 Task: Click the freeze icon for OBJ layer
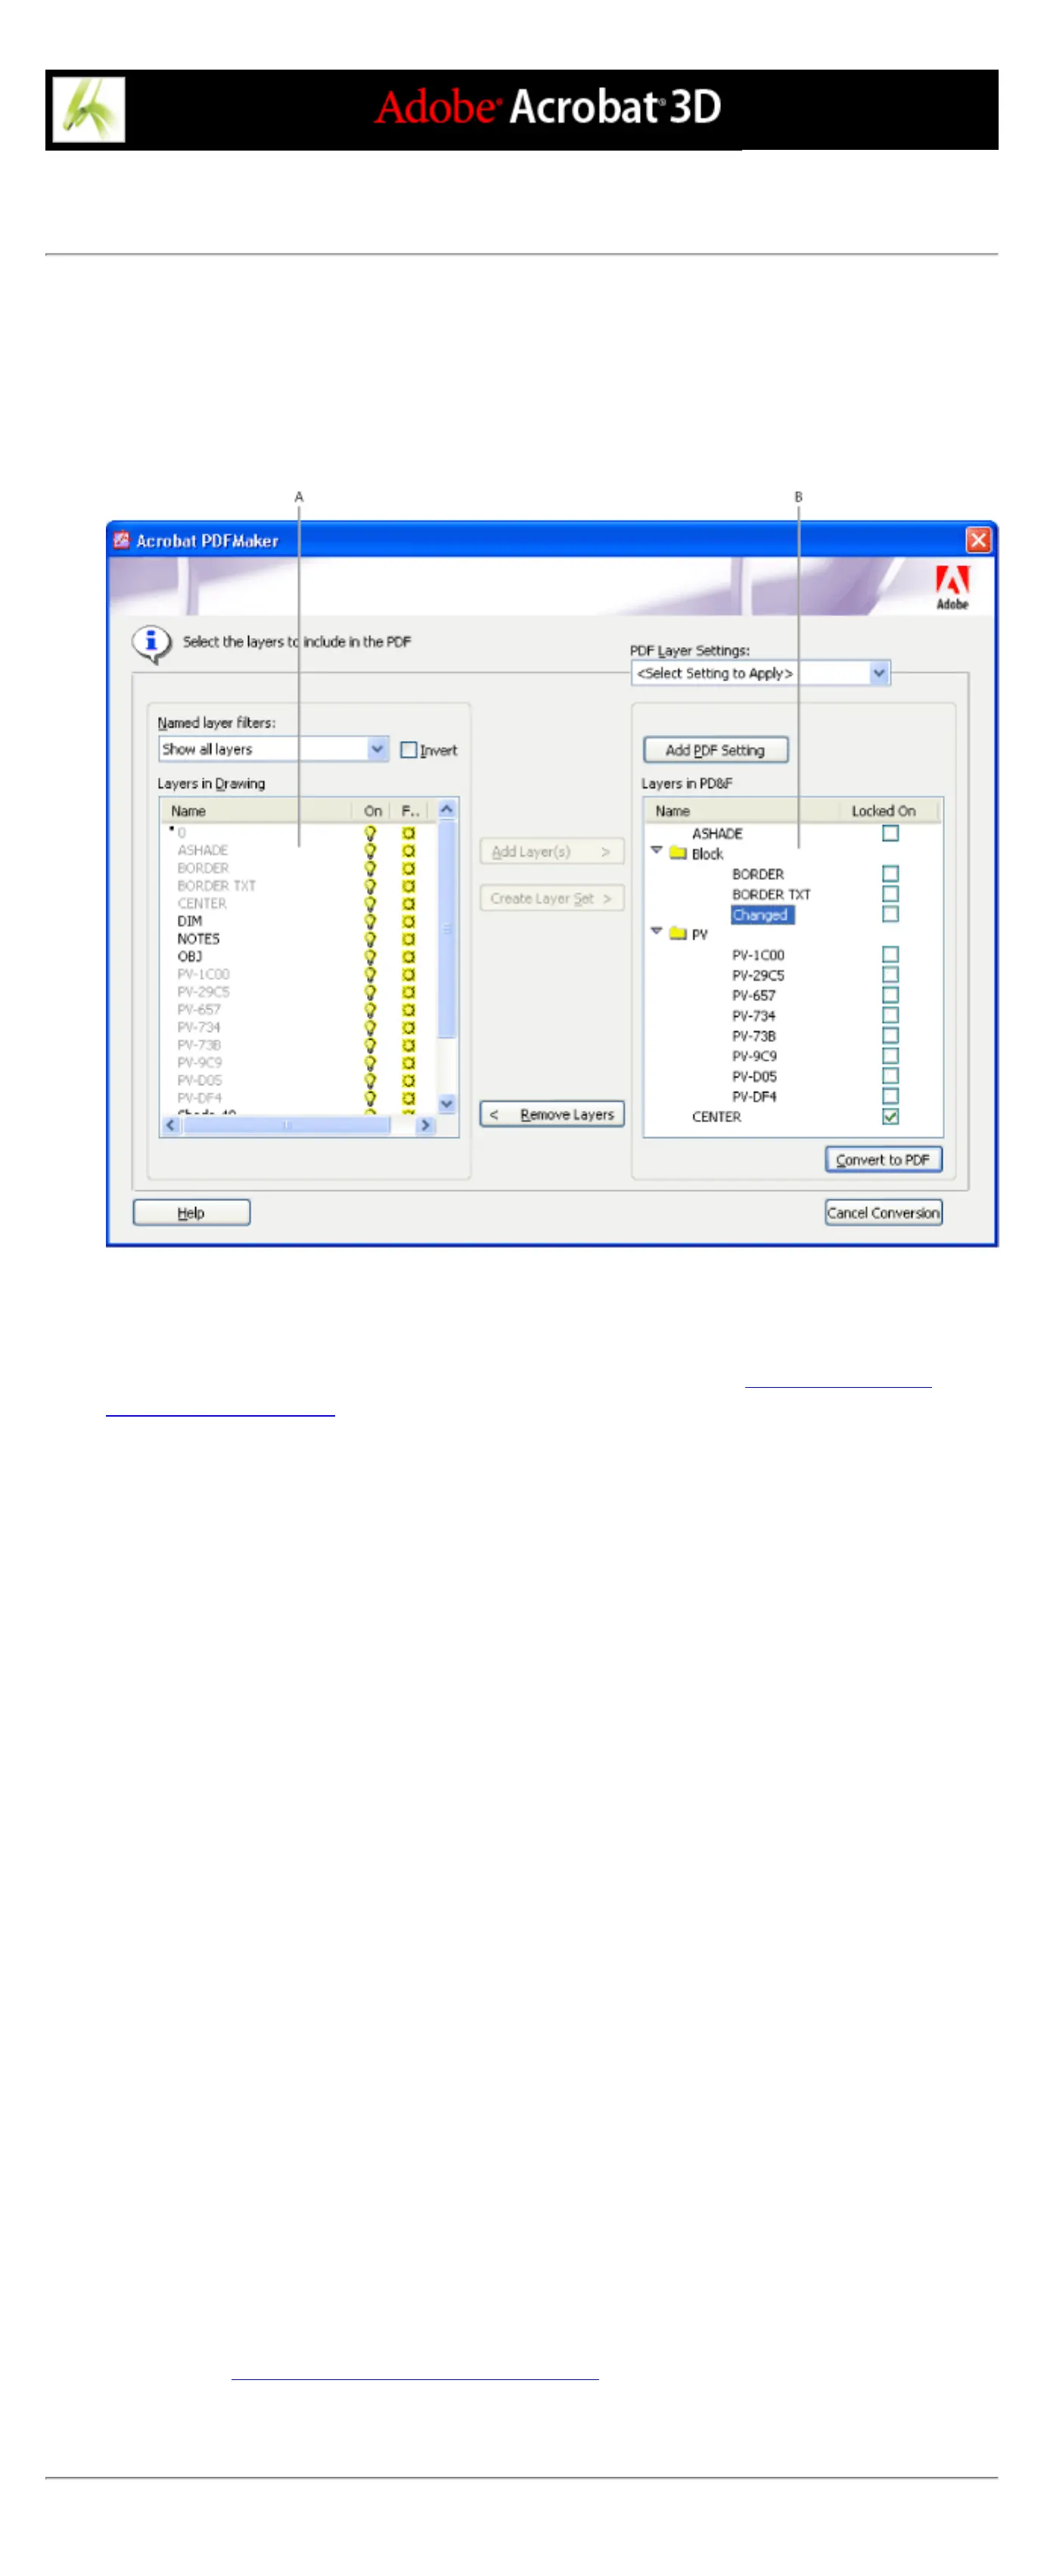(408, 957)
